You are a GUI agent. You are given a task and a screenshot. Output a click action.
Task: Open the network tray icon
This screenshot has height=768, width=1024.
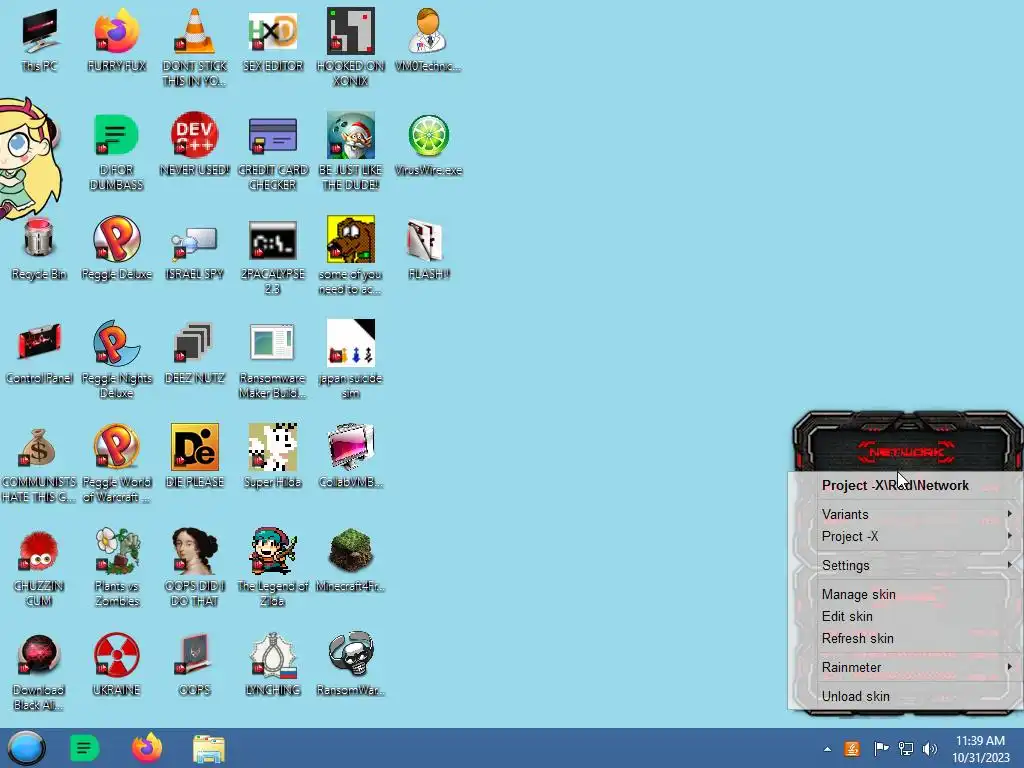(906, 748)
